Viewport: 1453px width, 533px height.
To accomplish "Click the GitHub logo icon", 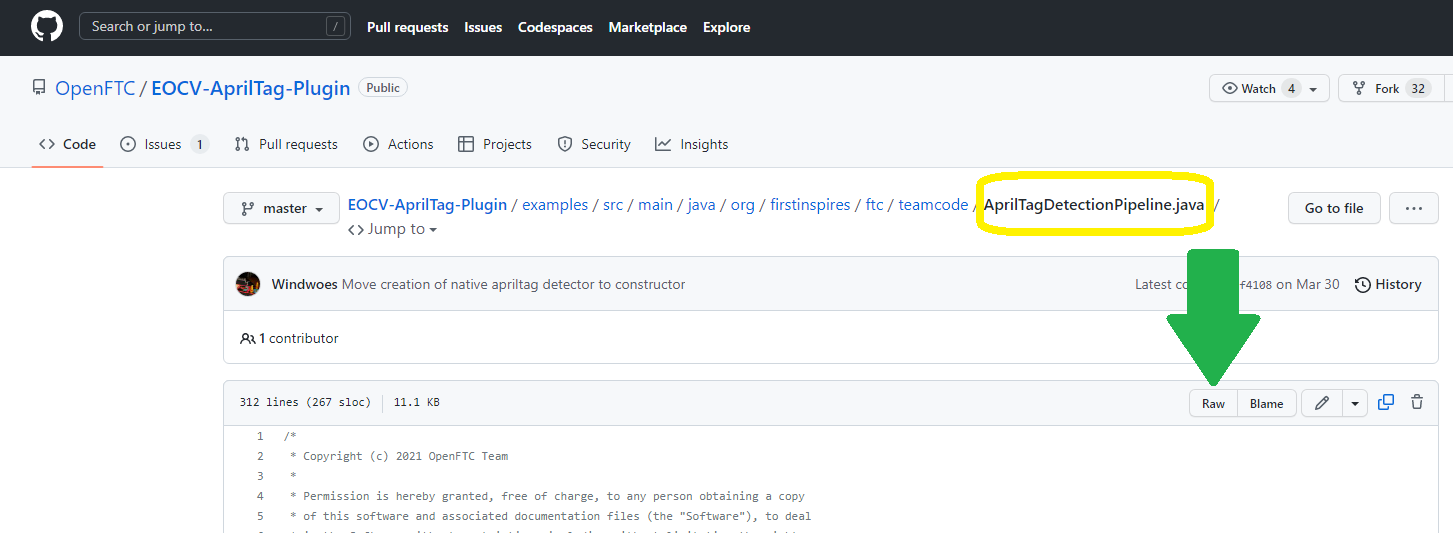I will click(x=47, y=27).
